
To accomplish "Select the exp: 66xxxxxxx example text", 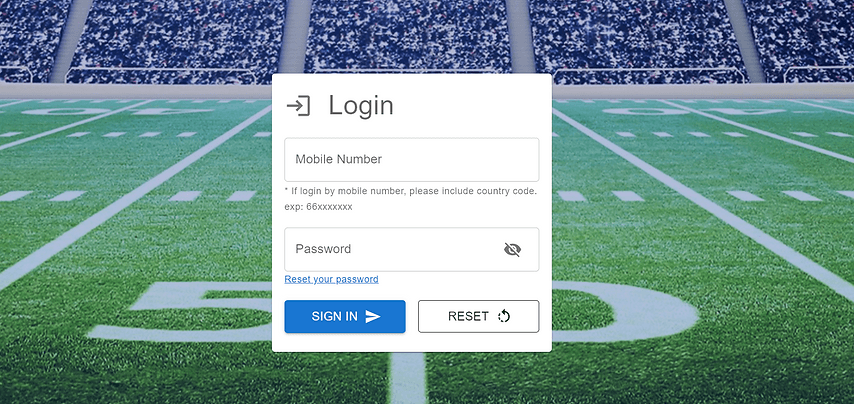I will click(x=318, y=207).
